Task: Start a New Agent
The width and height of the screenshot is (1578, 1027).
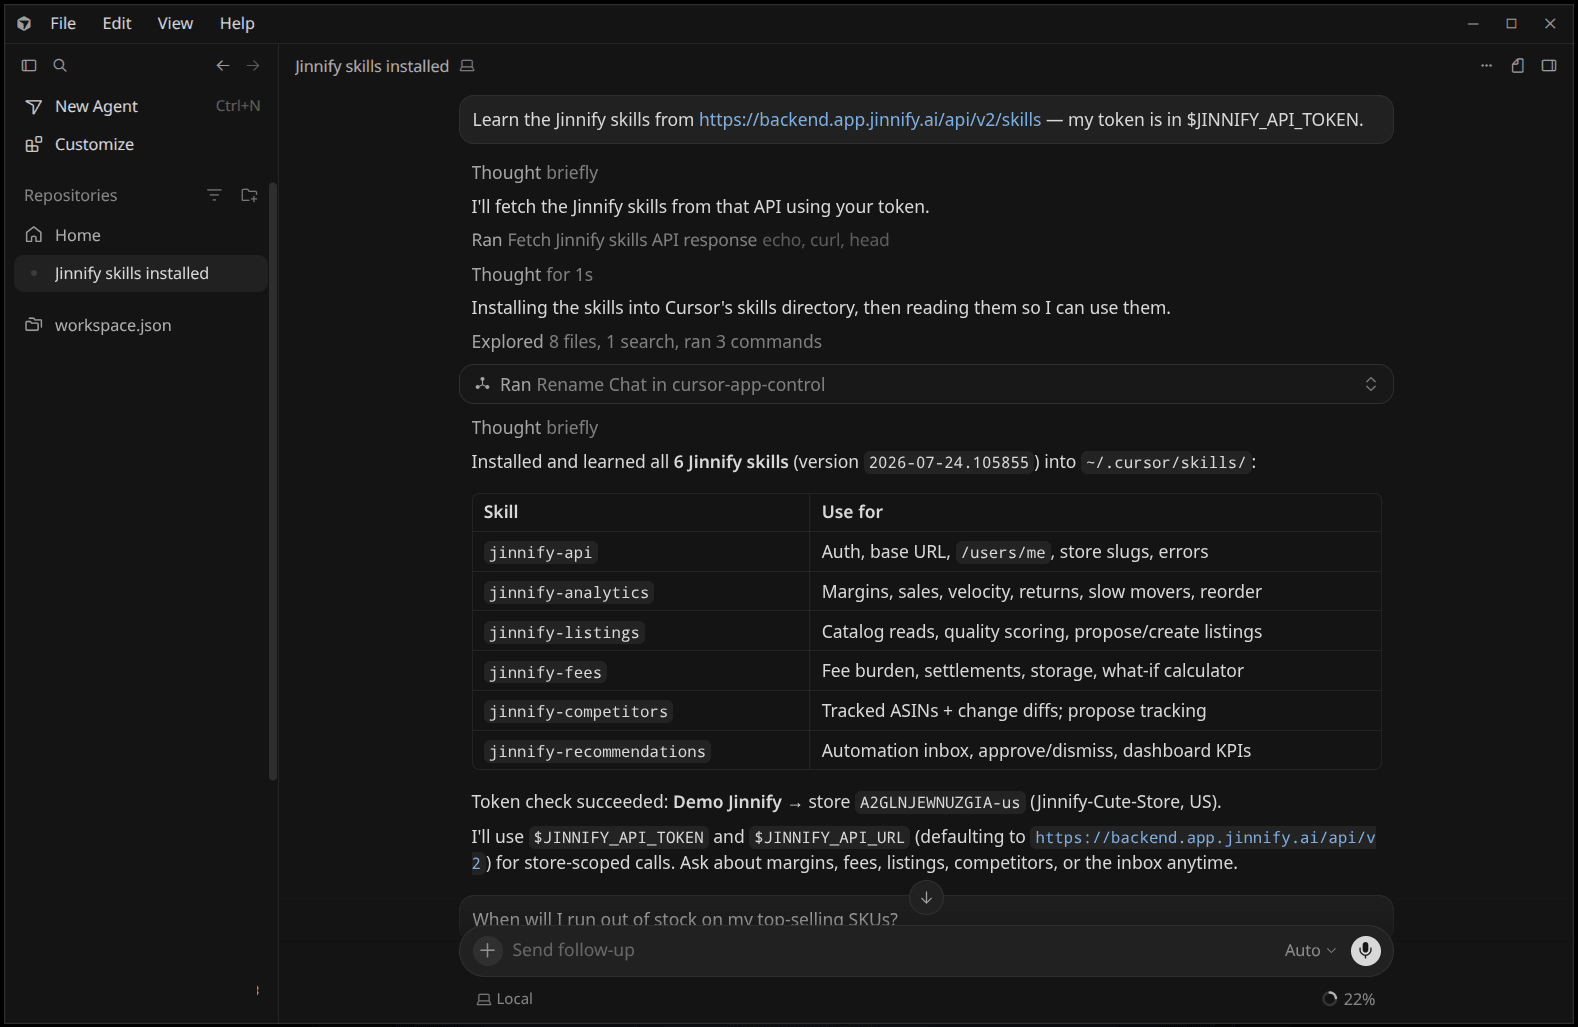Action: tap(141, 106)
